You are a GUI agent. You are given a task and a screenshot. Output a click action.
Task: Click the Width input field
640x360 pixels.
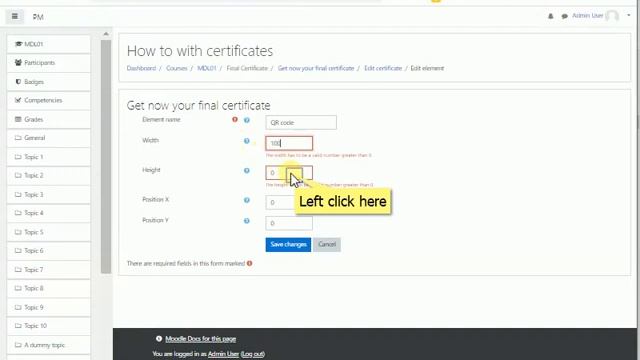(289, 143)
